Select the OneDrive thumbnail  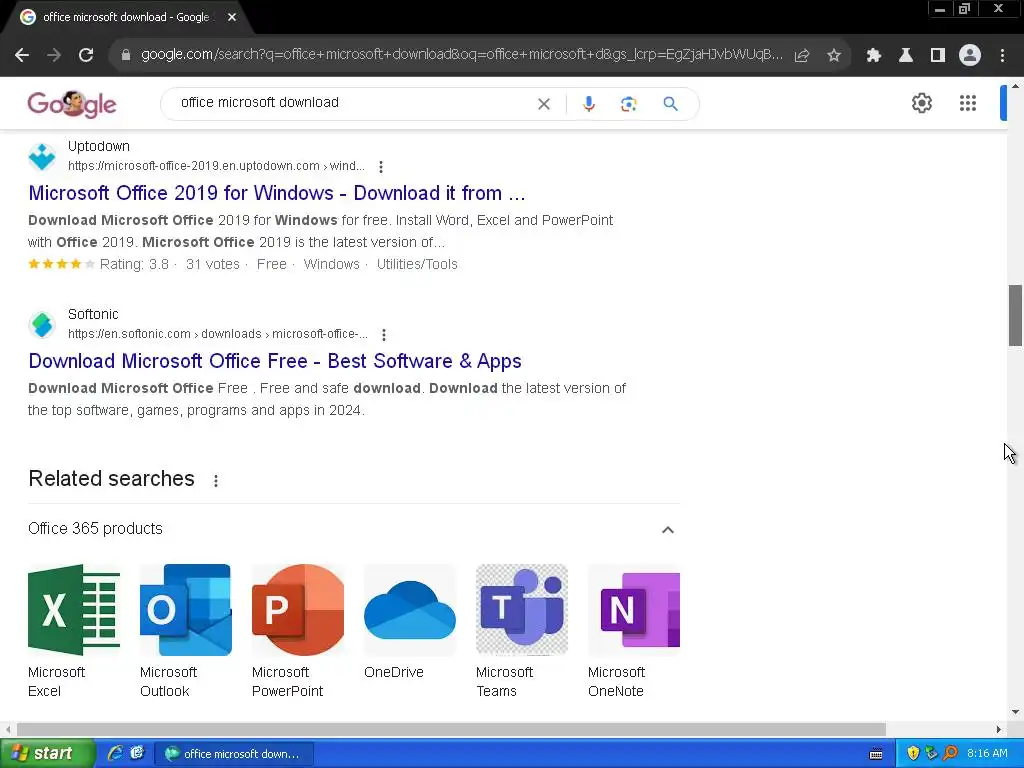(x=409, y=610)
